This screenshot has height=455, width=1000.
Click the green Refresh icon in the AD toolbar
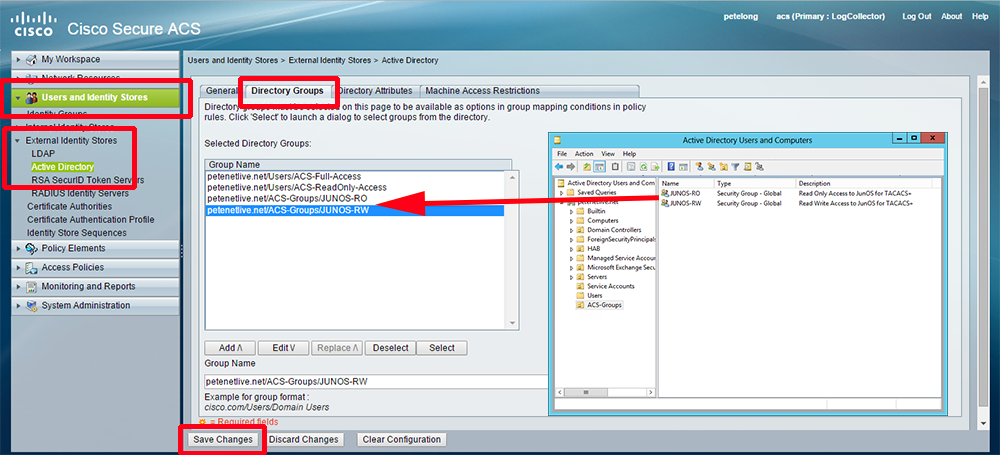643,167
